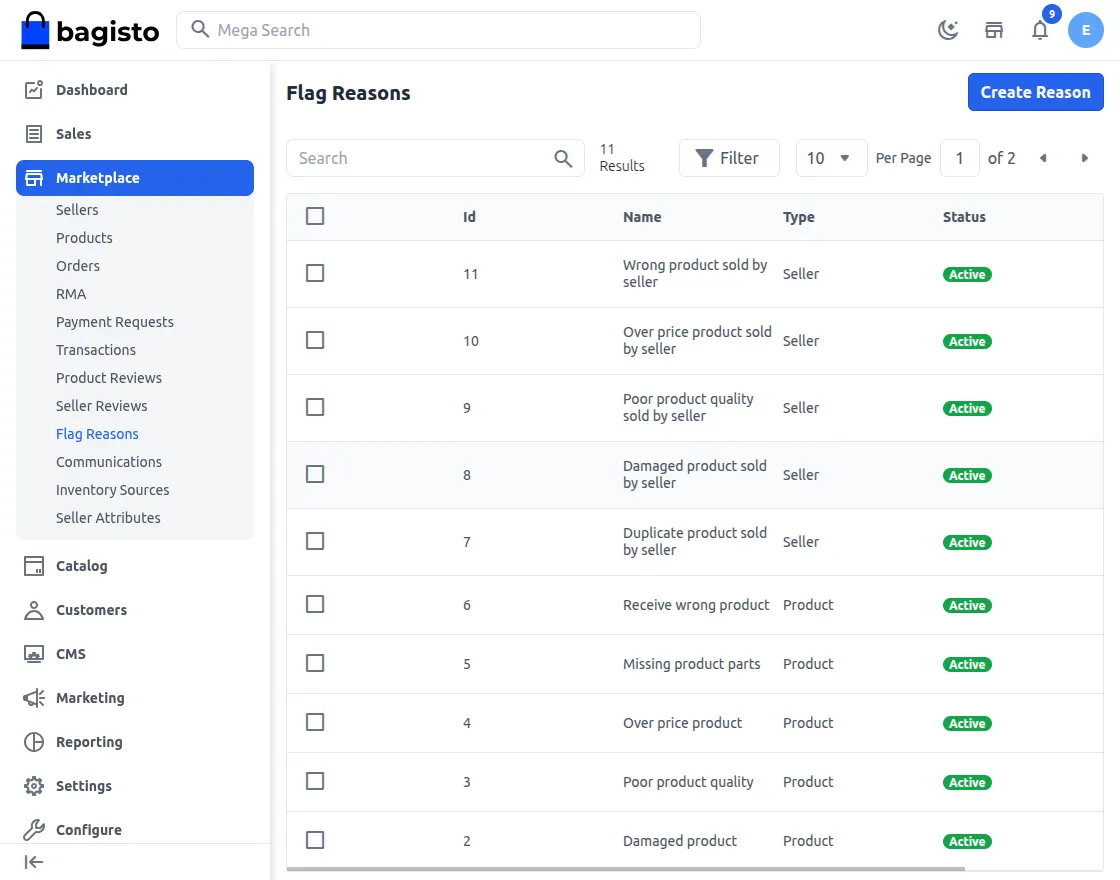Image resolution: width=1120 pixels, height=880 pixels.
Task: Open the Filter panel
Action: [x=729, y=157]
